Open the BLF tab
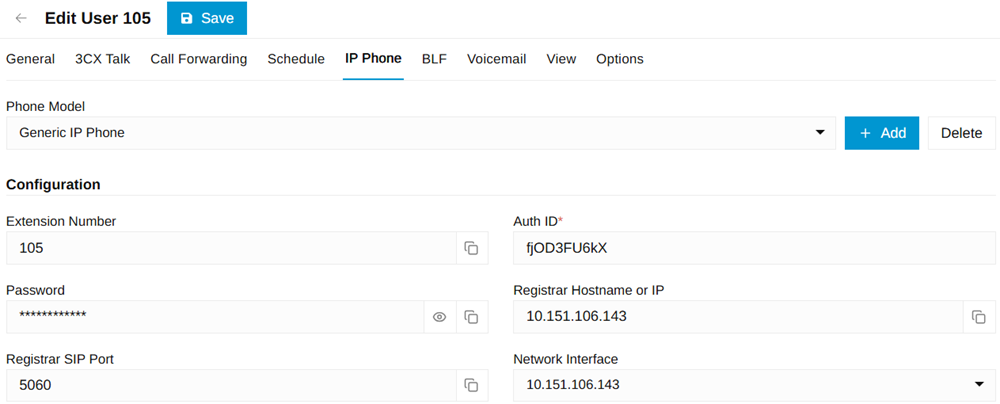The height and width of the screenshot is (404, 1000). click(434, 59)
